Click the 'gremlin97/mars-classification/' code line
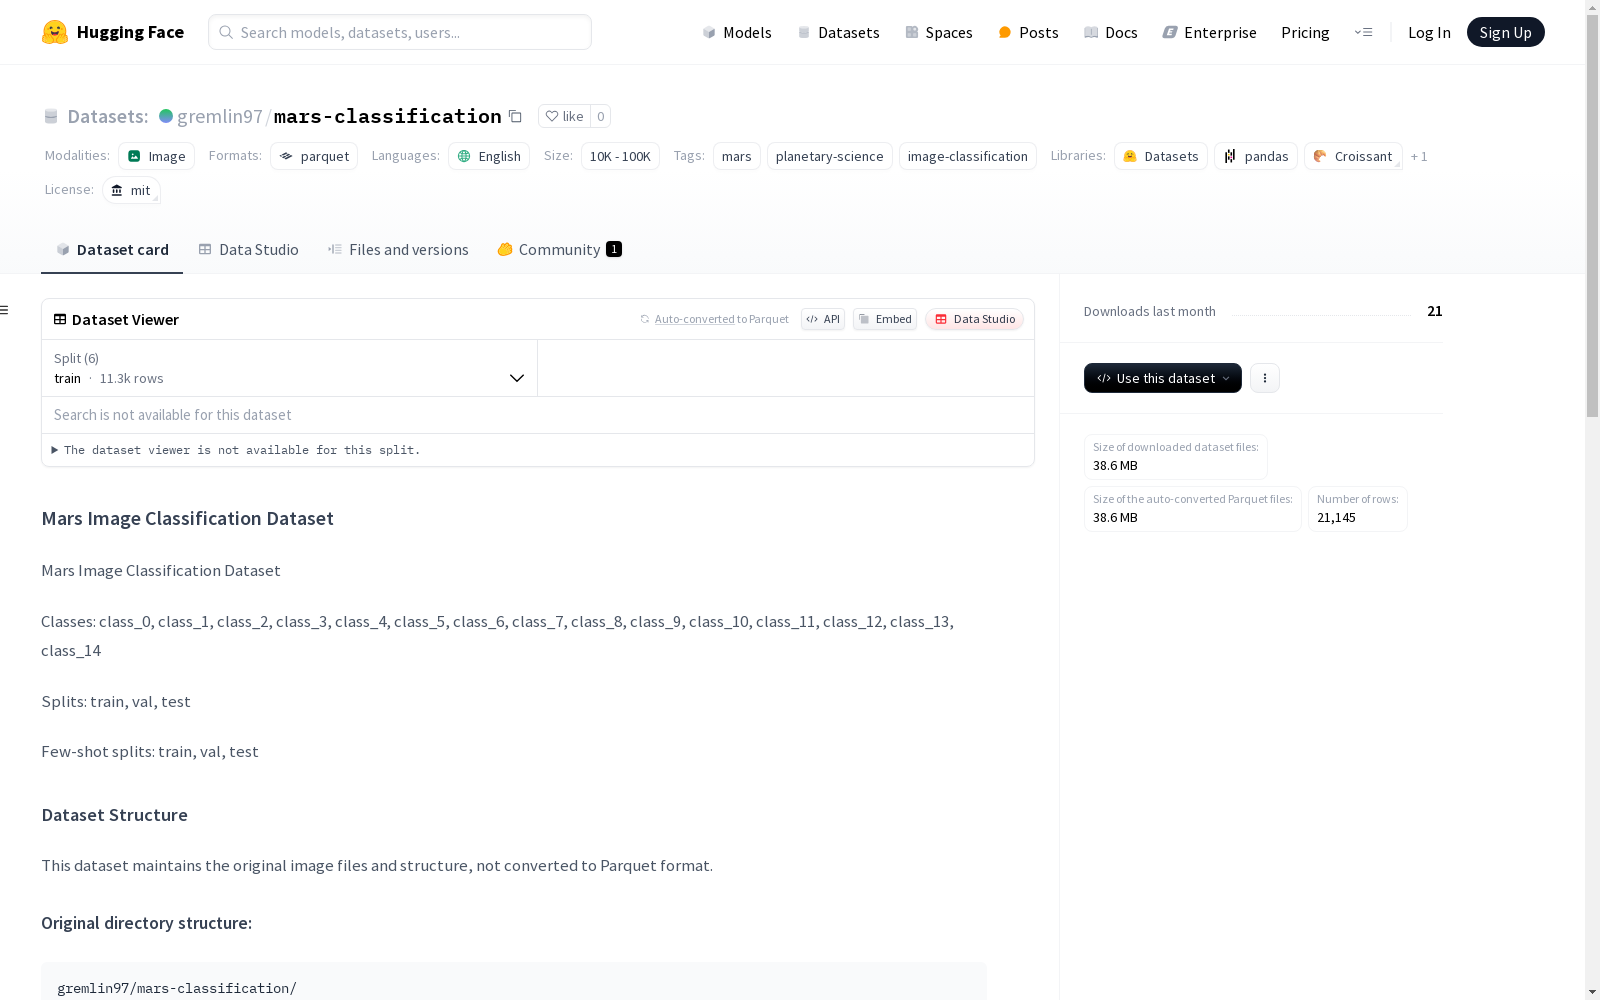Viewport: 1600px width, 1000px height. pos(177,988)
